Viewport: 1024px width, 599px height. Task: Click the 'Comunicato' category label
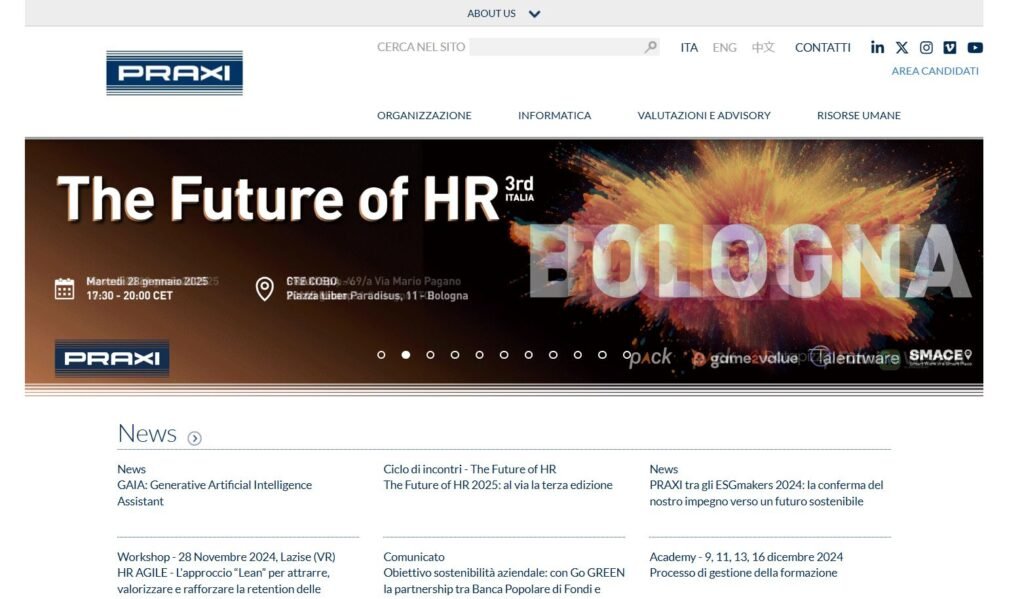(414, 557)
